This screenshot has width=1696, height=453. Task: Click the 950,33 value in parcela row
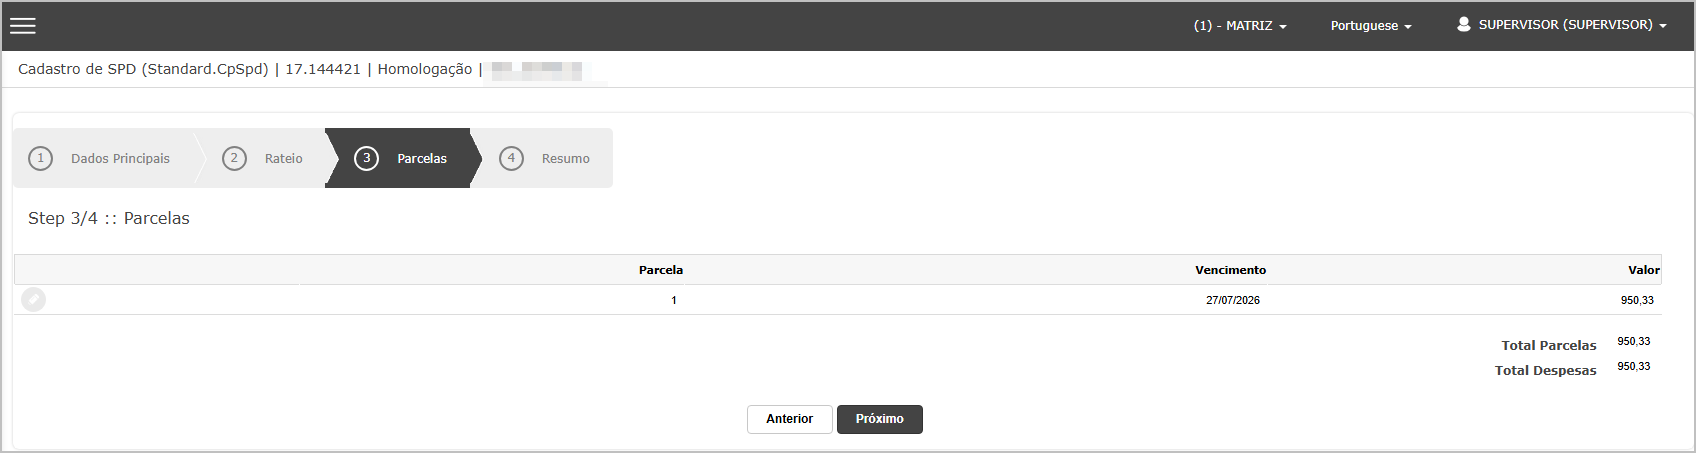pyautogui.click(x=1637, y=300)
